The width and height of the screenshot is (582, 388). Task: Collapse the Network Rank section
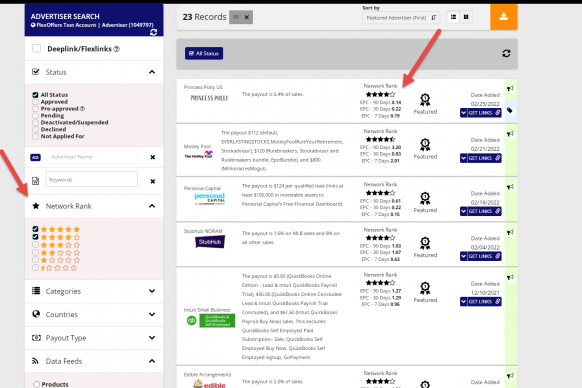coord(152,206)
